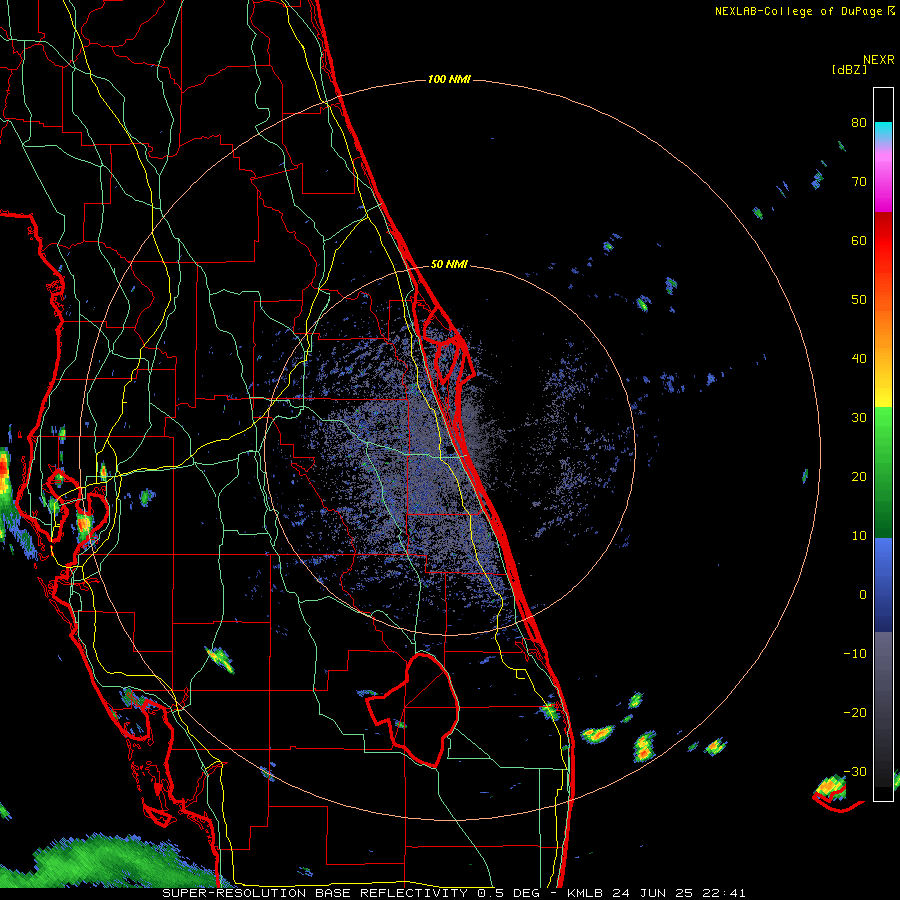The height and width of the screenshot is (900, 900).
Task: Click the -20 value on the dBZ scale
Action: point(855,713)
